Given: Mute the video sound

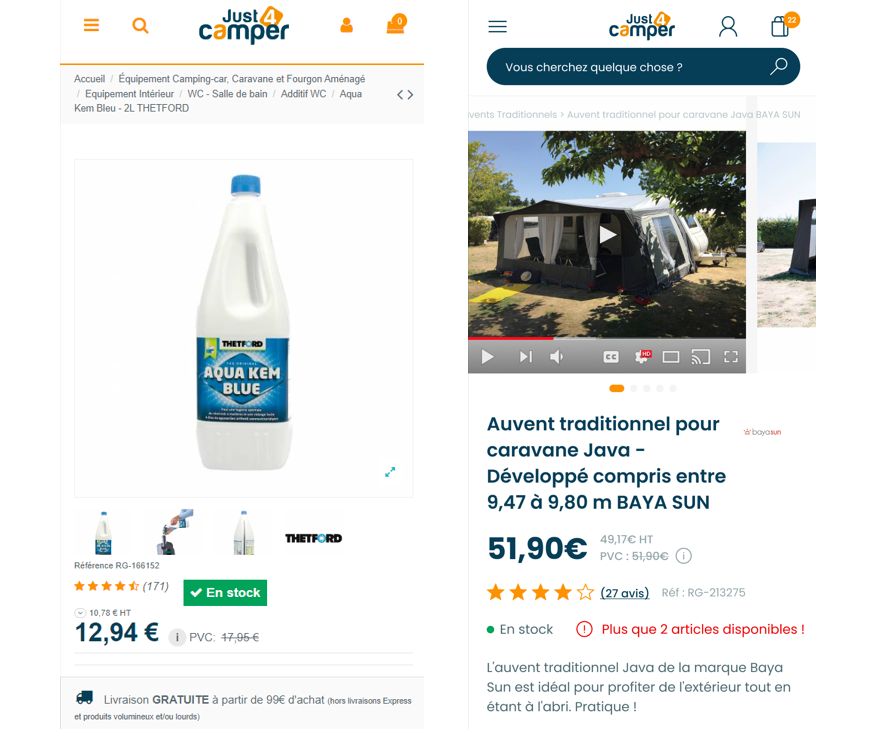Looking at the screenshot, I should (556, 357).
